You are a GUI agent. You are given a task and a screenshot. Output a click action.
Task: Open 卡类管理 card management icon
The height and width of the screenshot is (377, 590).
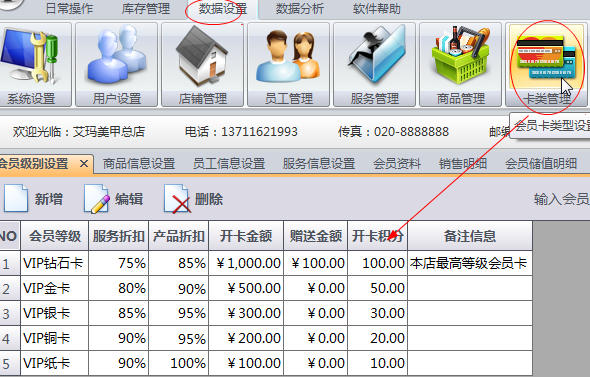(x=546, y=64)
